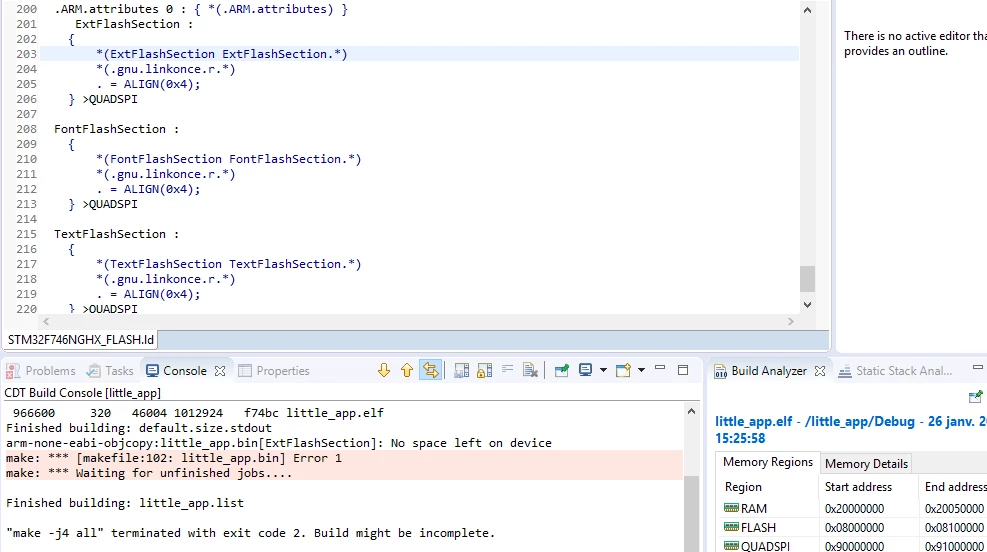Click the RAM end address 0x20050000
The height and width of the screenshot is (552, 987).
(954, 509)
